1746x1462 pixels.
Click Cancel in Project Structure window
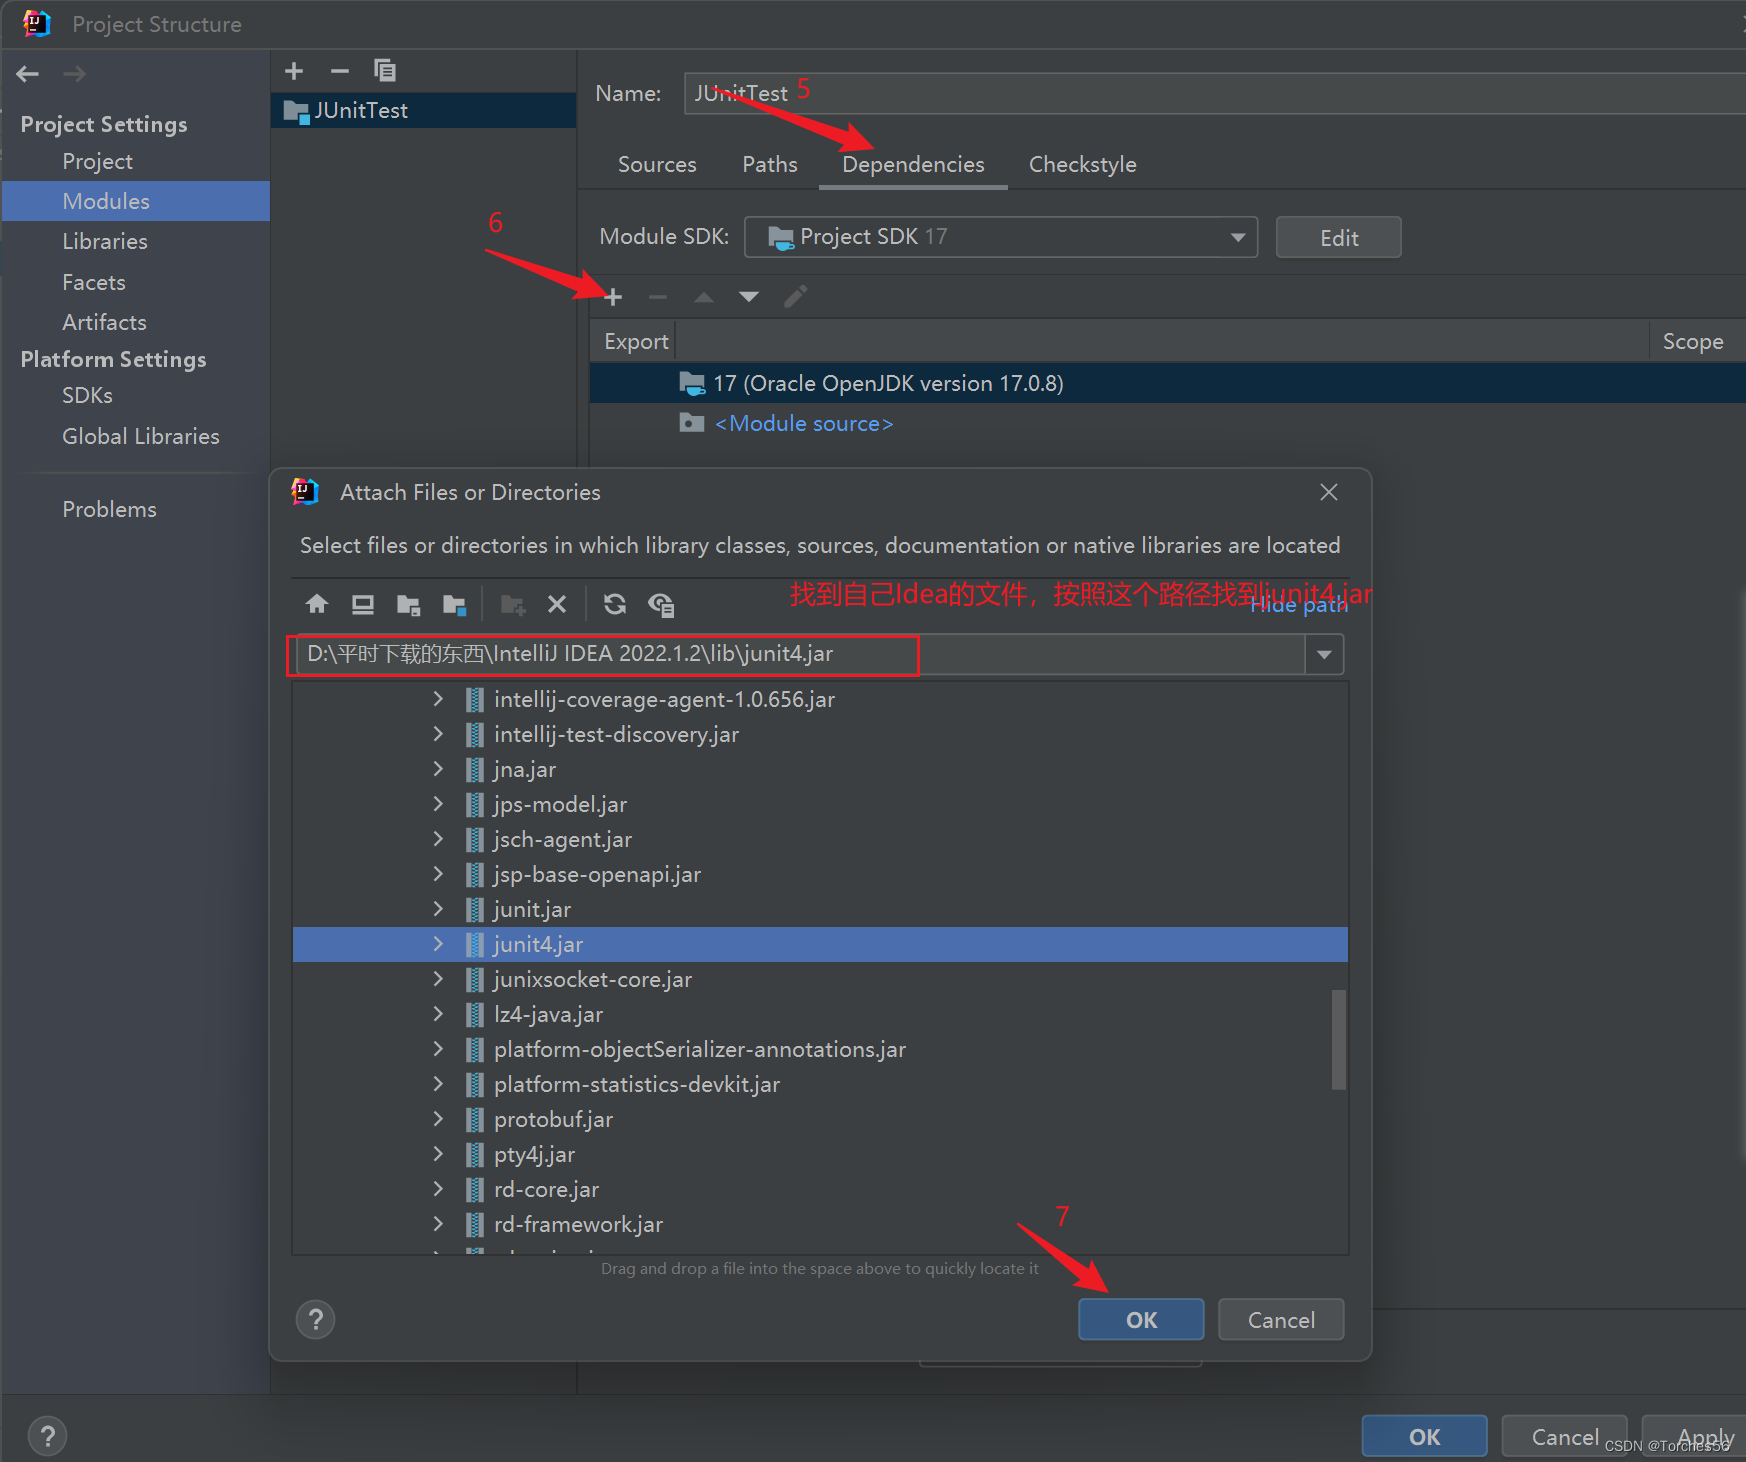point(1564,1437)
